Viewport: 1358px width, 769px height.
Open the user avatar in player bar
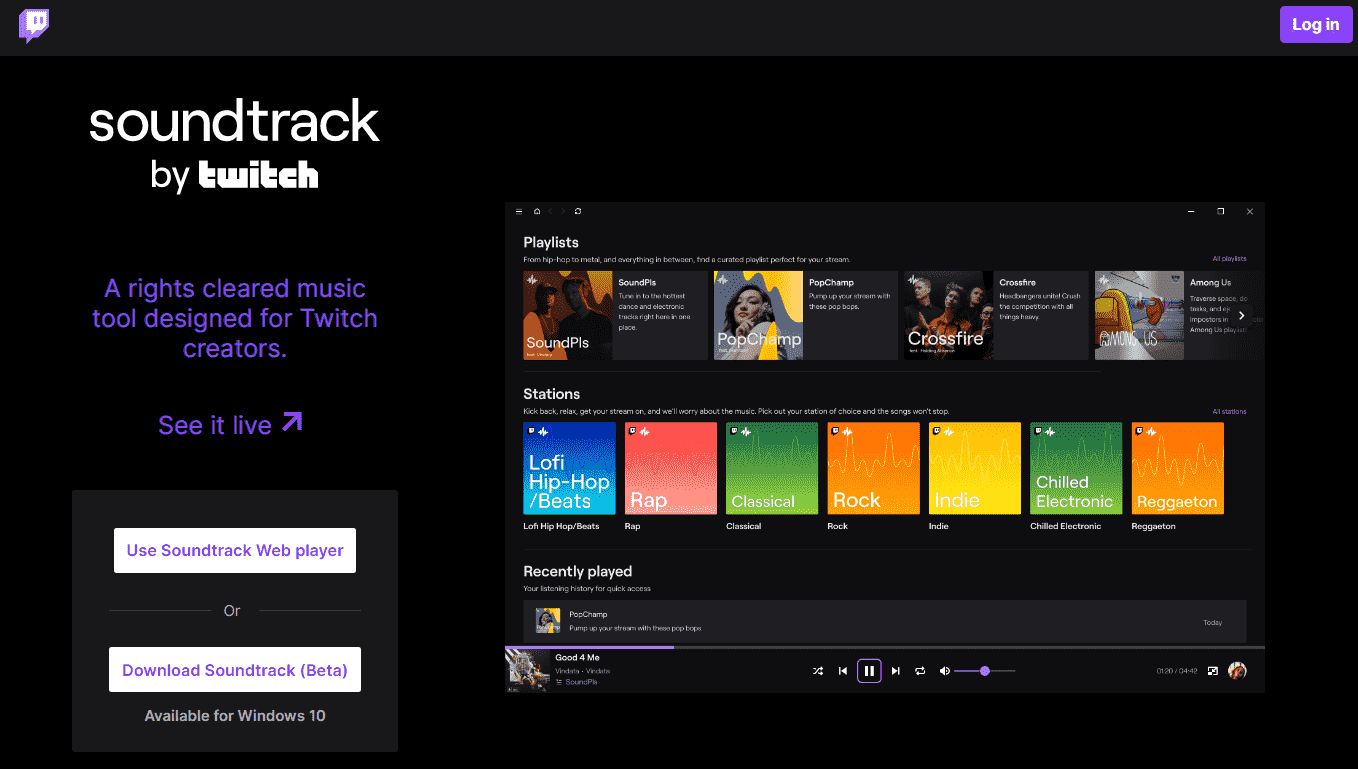click(x=1238, y=671)
